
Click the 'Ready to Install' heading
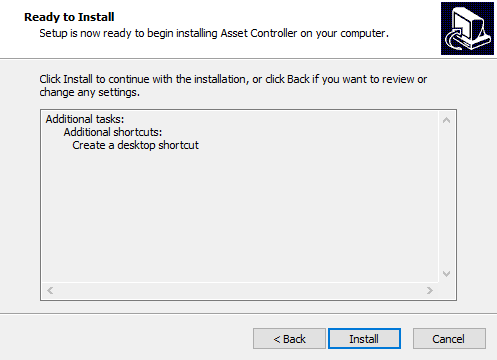pos(69,17)
